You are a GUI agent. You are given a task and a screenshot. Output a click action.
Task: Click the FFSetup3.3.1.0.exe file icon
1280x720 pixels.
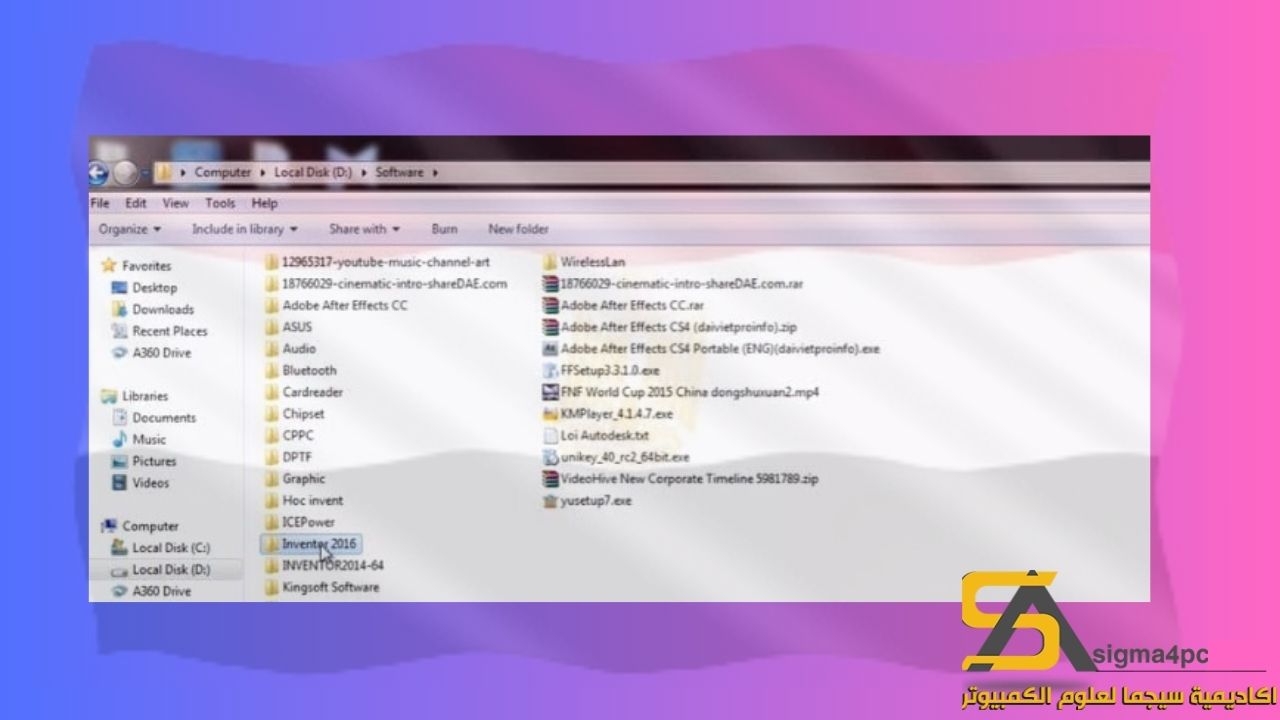[549, 370]
